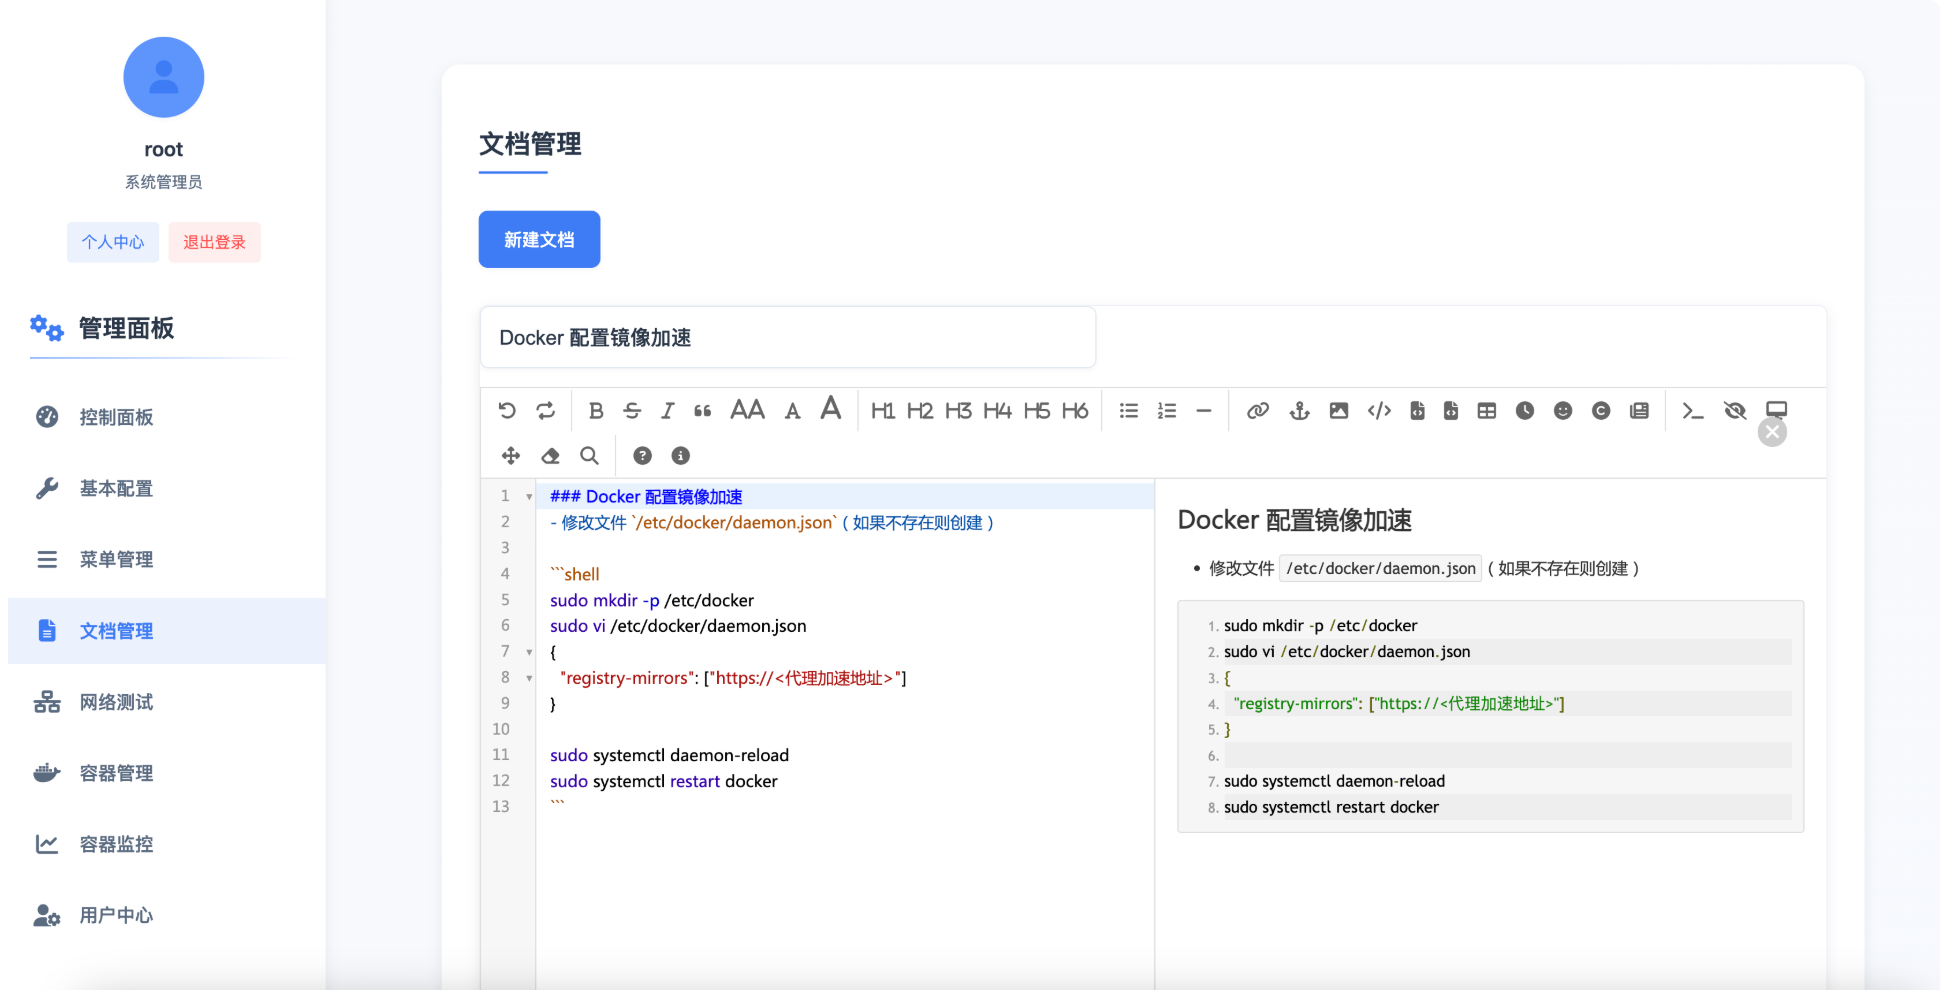This screenshot has width=1940, height=1004.
Task: Collapse the fold arrow at line 1
Action: click(529, 497)
